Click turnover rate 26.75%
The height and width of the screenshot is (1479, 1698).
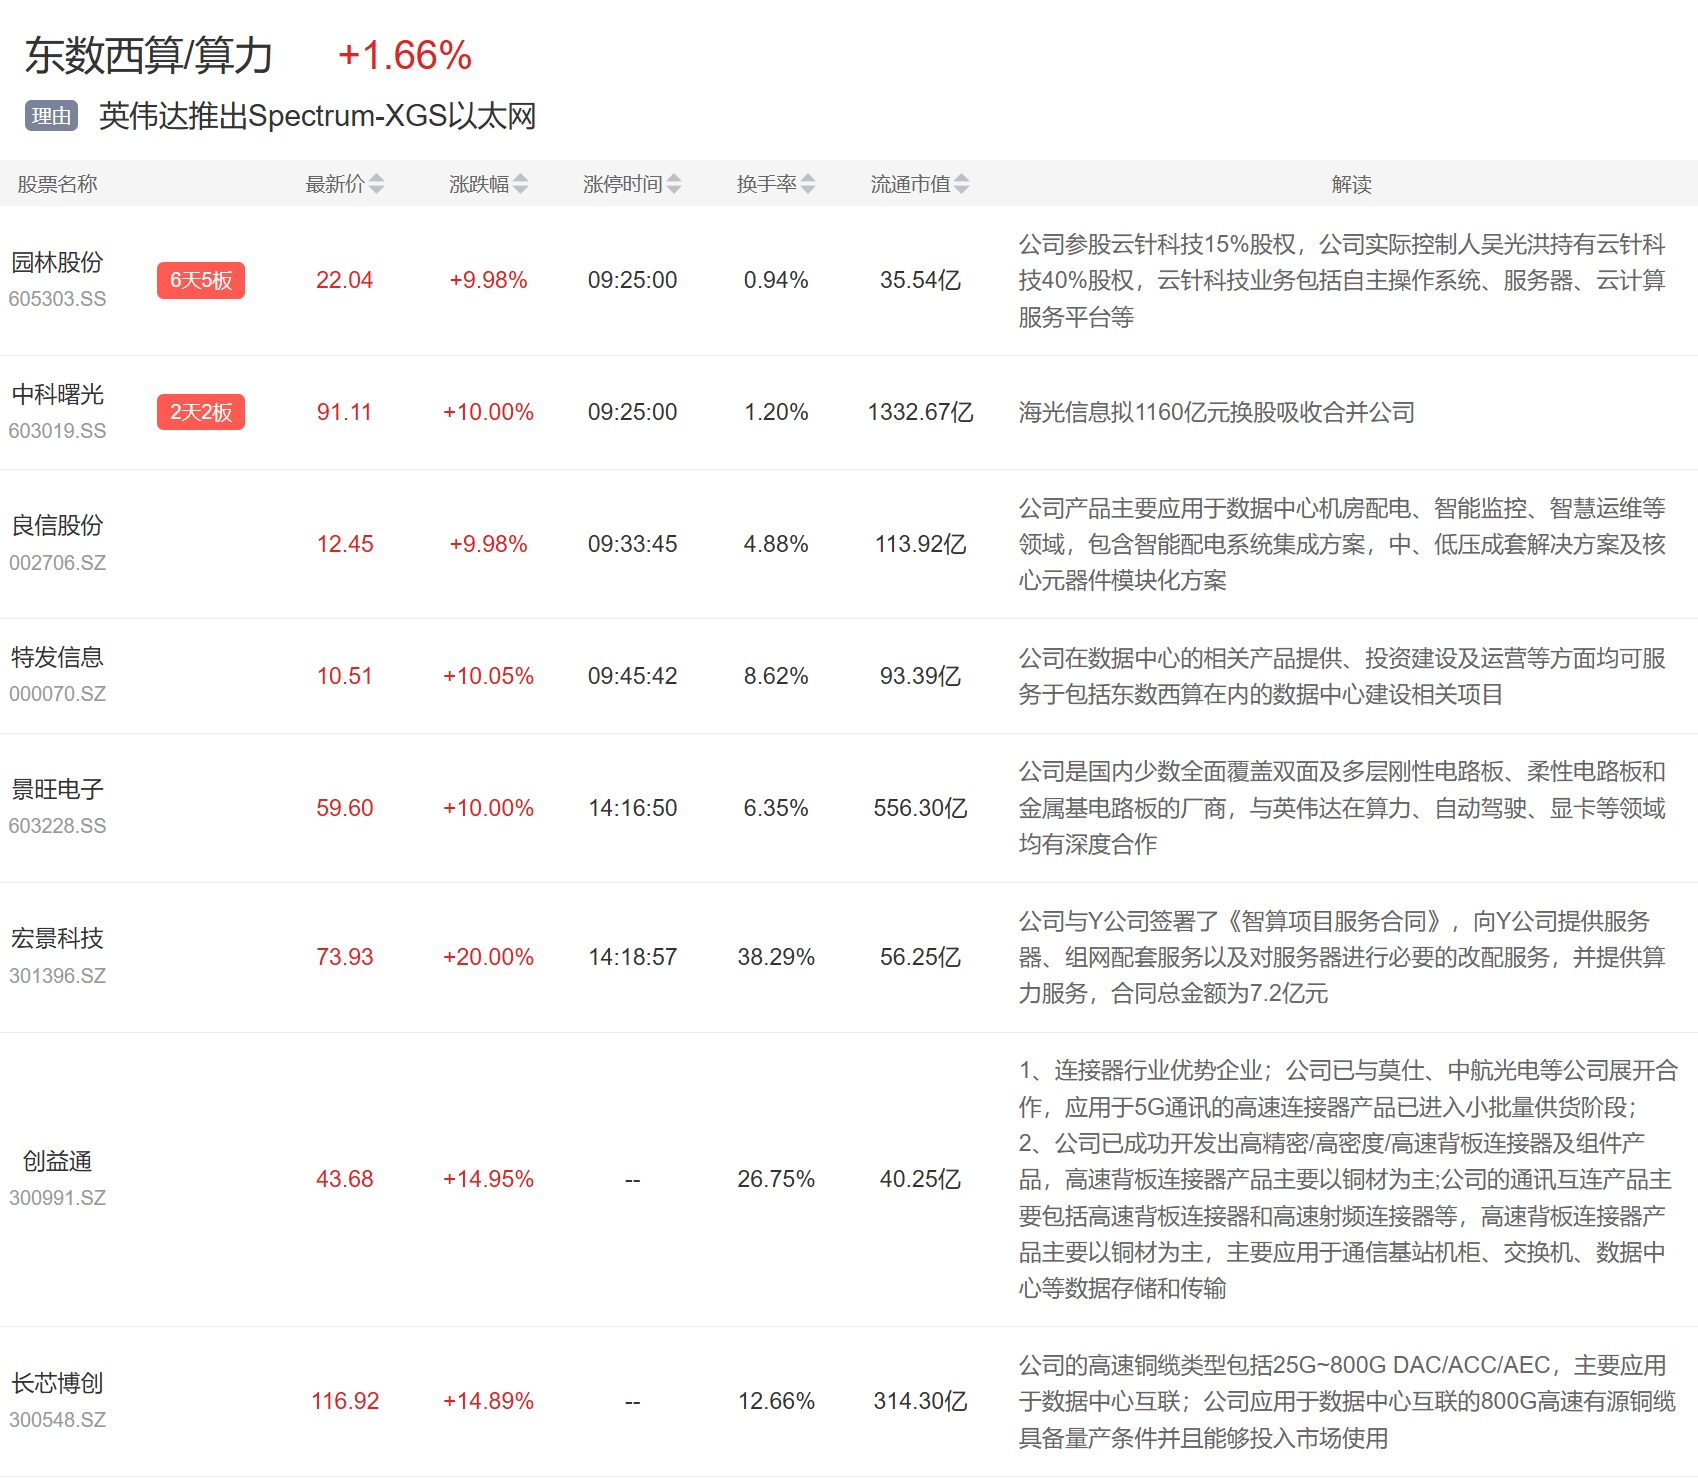(x=776, y=1179)
